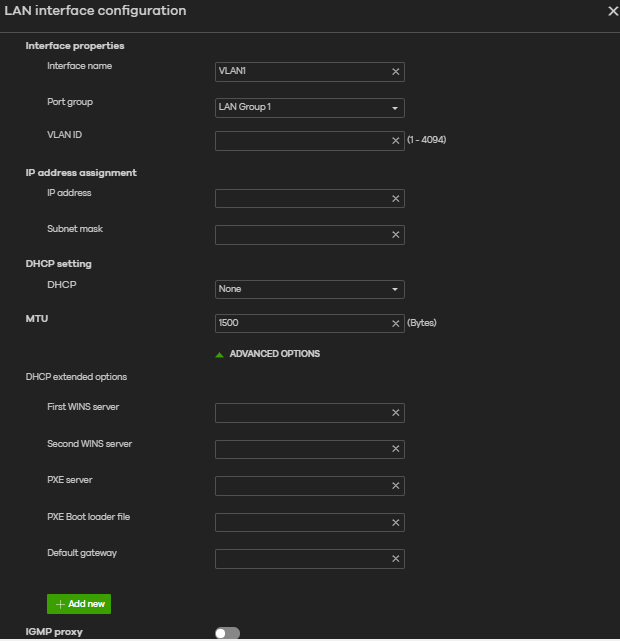Clear First WINS server field X icon
Screen dimensions: 620x641
(x=395, y=413)
